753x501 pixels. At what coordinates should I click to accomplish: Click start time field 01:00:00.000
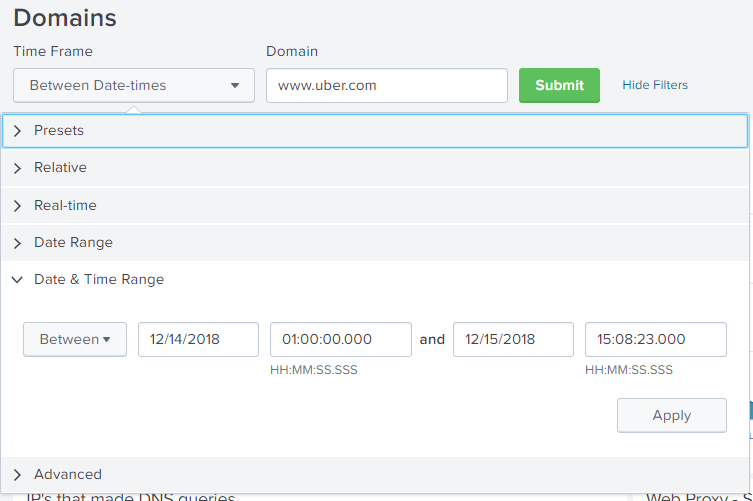pyautogui.click(x=341, y=340)
